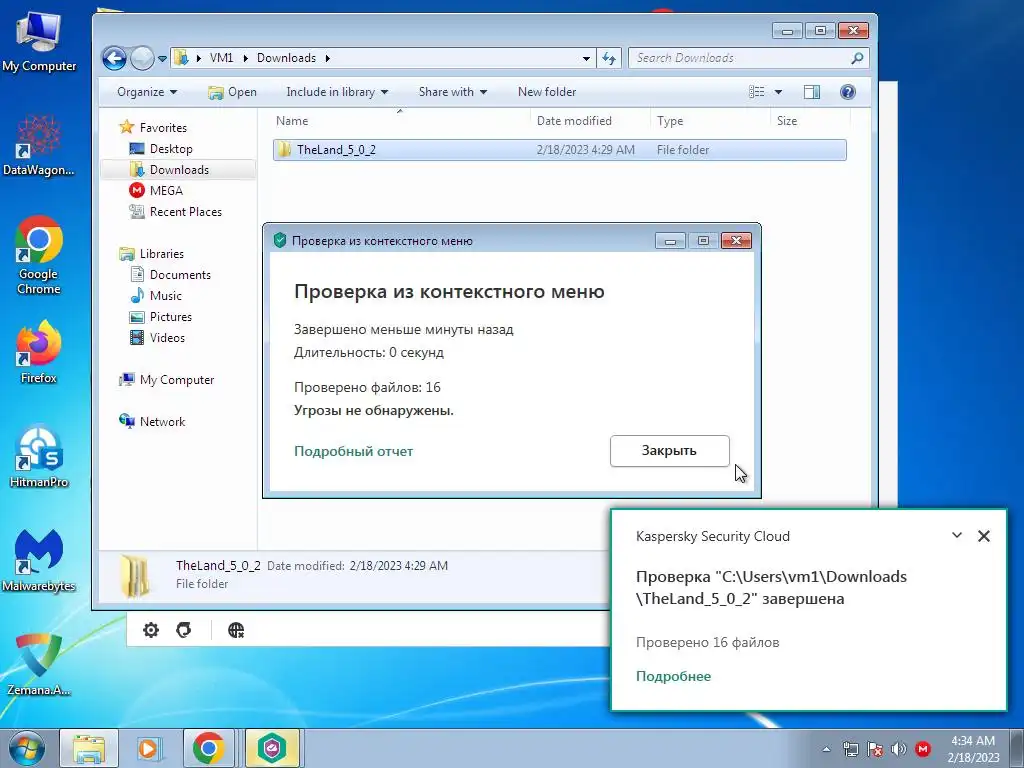Open the Share with dropdown
Screen dimensions: 1024x768
(x=453, y=92)
